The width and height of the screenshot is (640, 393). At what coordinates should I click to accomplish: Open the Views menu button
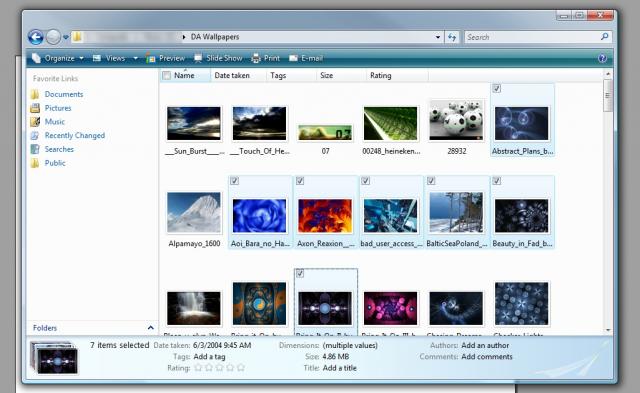point(109,58)
